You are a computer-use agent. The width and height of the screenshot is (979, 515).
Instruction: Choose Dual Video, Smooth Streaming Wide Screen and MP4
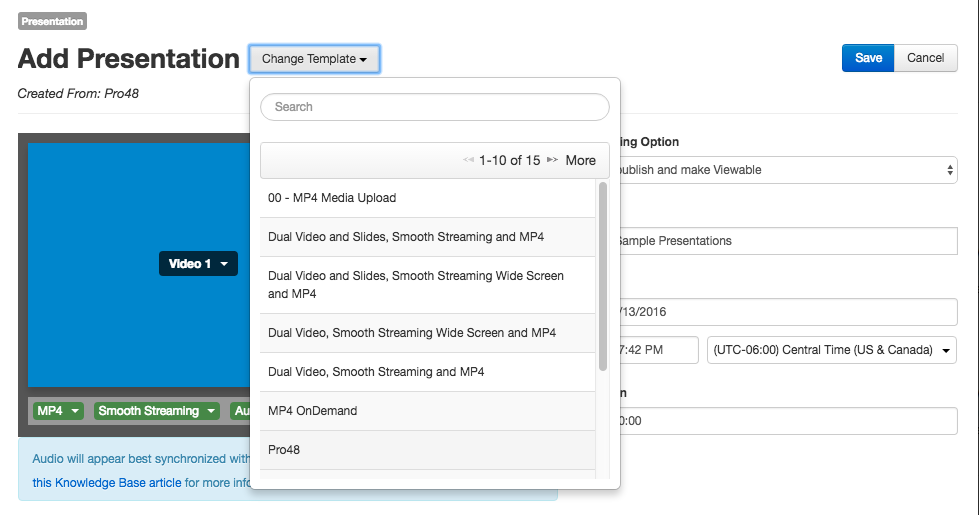428,333
